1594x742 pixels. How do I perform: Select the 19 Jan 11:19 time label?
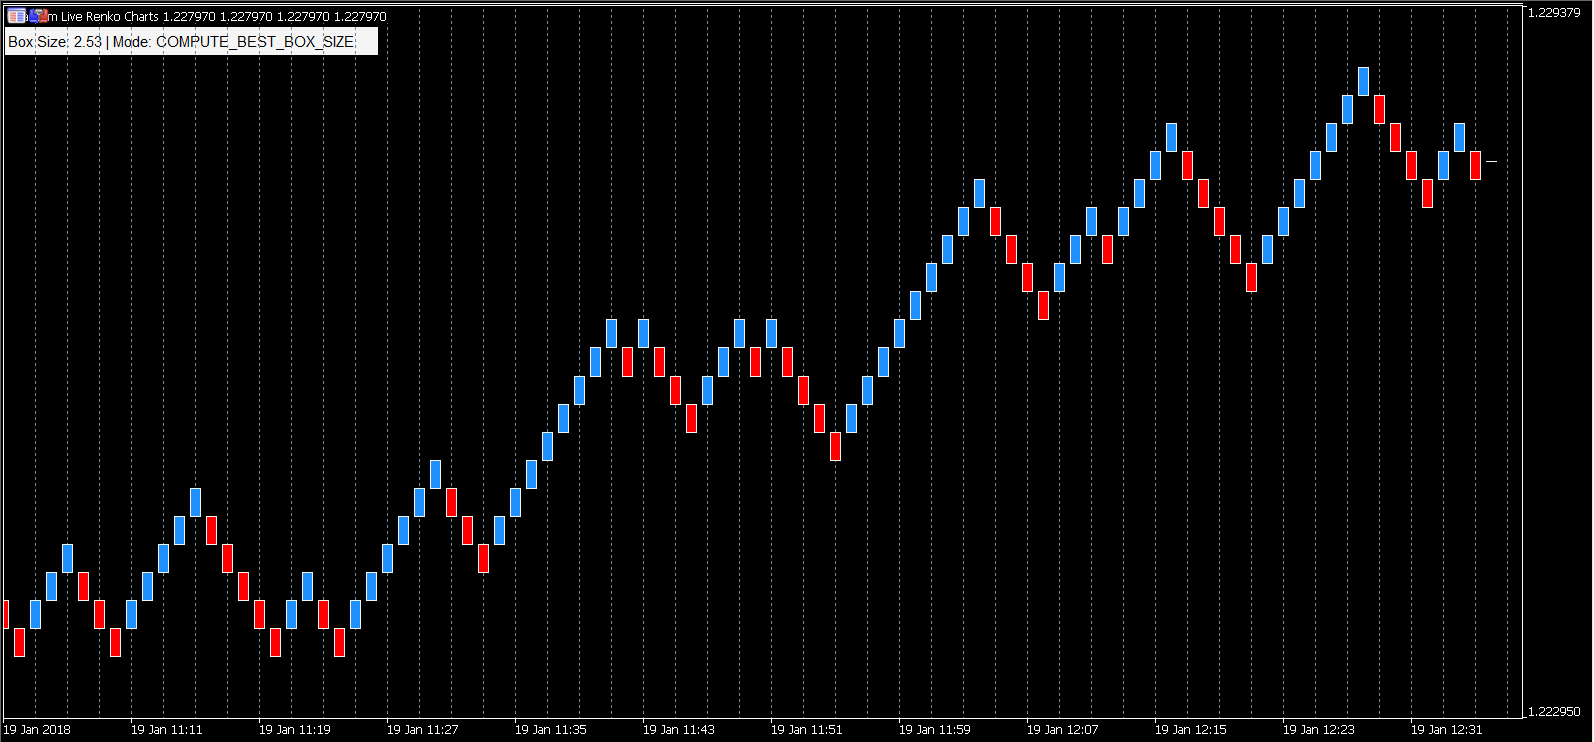click(294, 730)
